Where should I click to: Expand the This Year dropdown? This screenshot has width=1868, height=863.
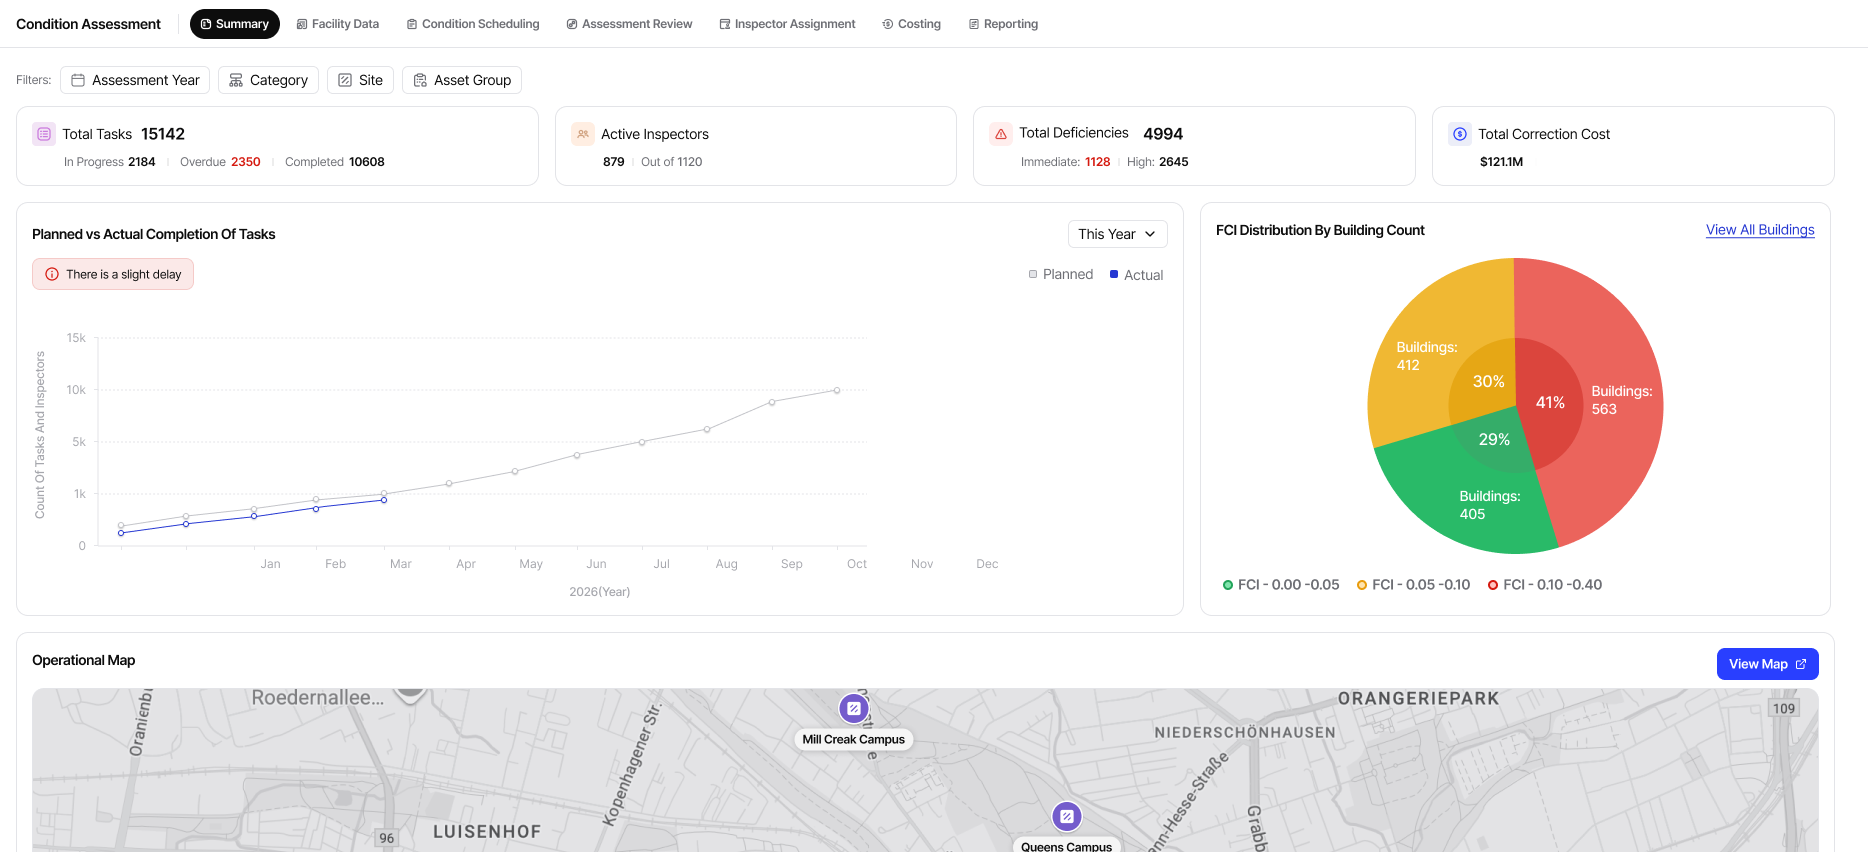pos(1117,234)
